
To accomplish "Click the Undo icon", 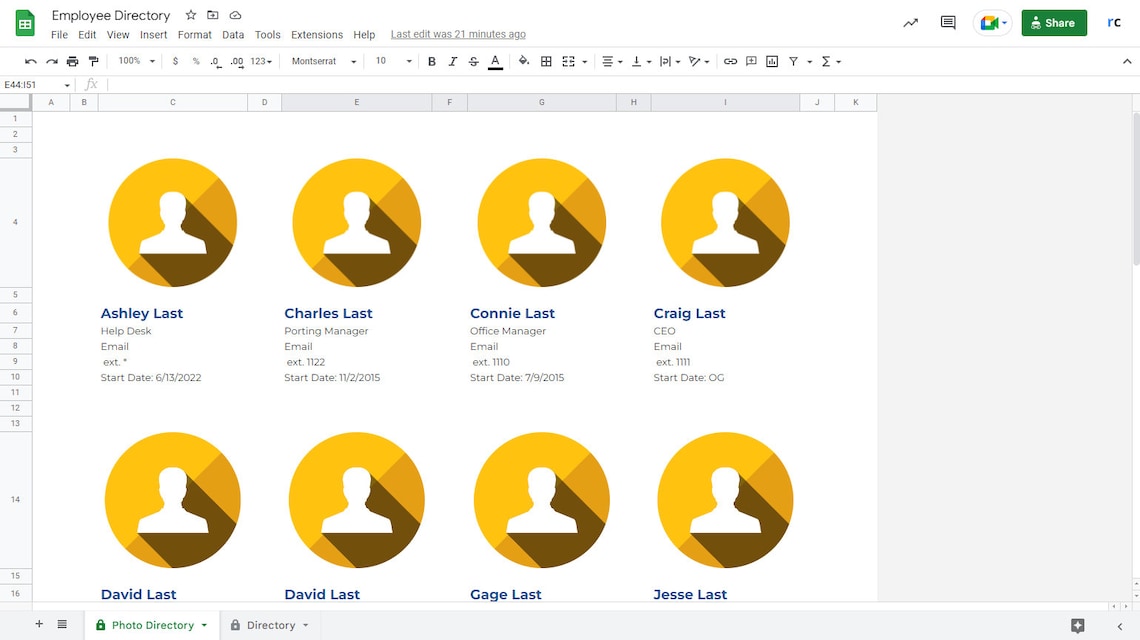I will [31, 62].
